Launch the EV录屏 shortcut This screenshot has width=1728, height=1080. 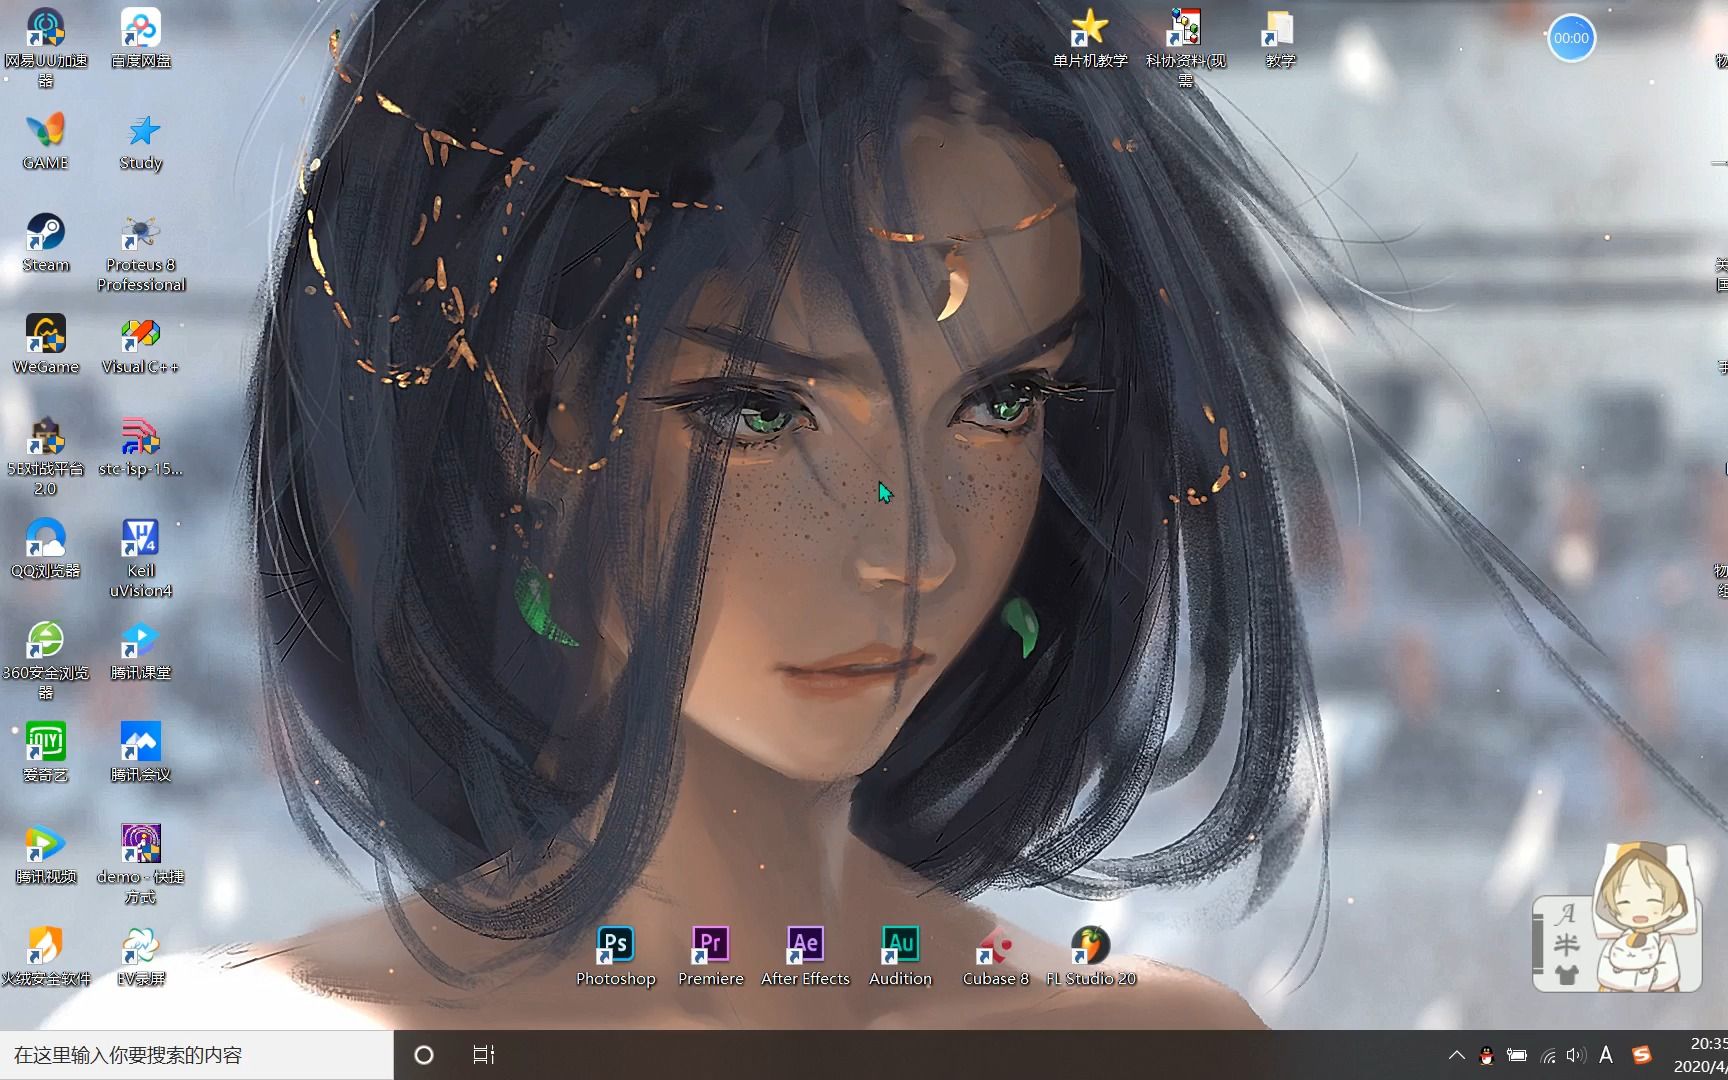[141, 957]
